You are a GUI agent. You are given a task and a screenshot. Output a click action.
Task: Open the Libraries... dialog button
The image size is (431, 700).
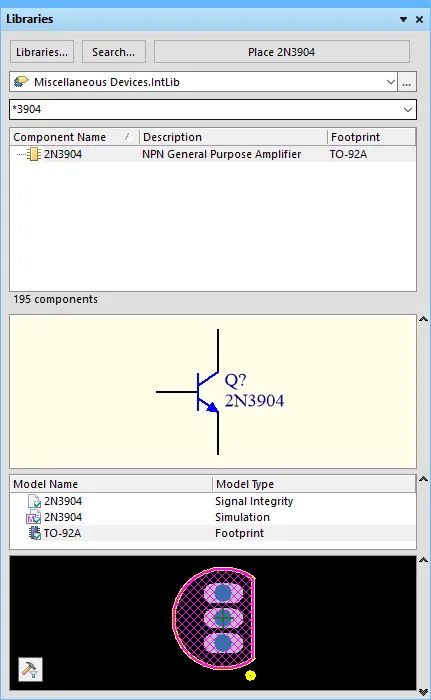(x=42, y=52)
